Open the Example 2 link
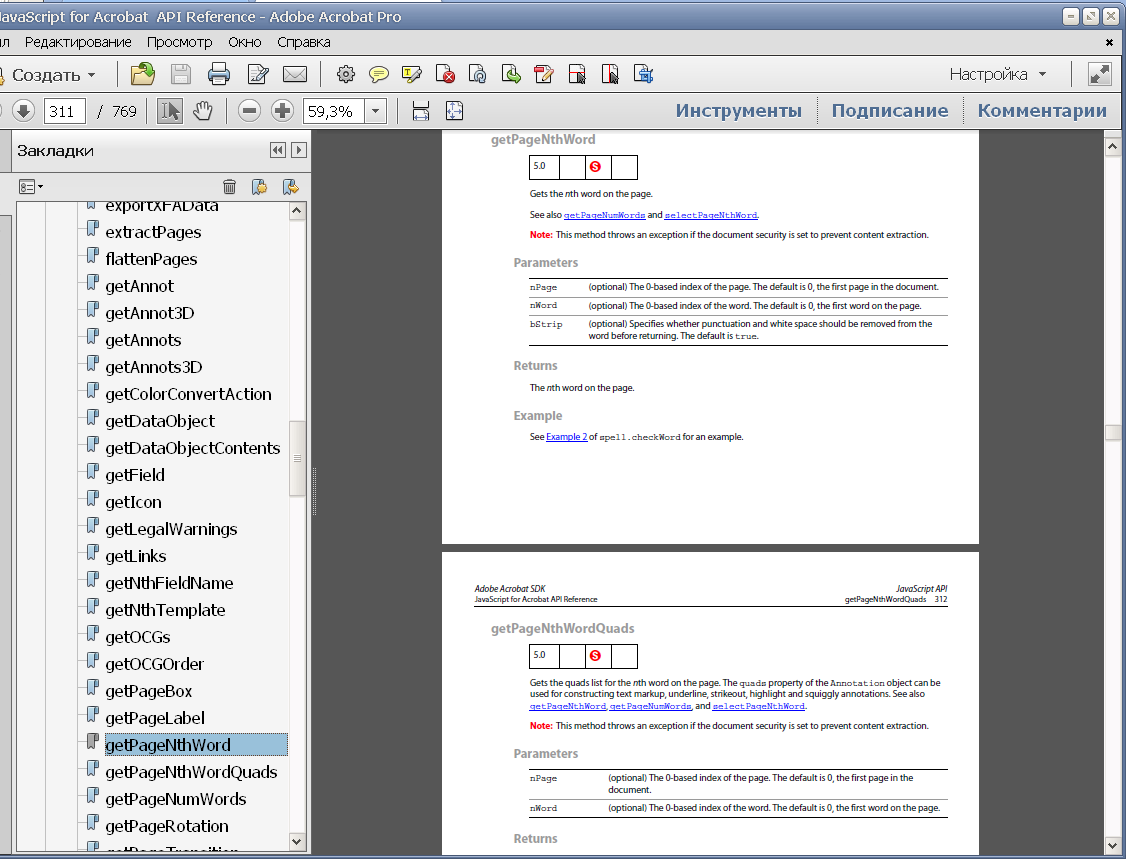 (567, 437)
